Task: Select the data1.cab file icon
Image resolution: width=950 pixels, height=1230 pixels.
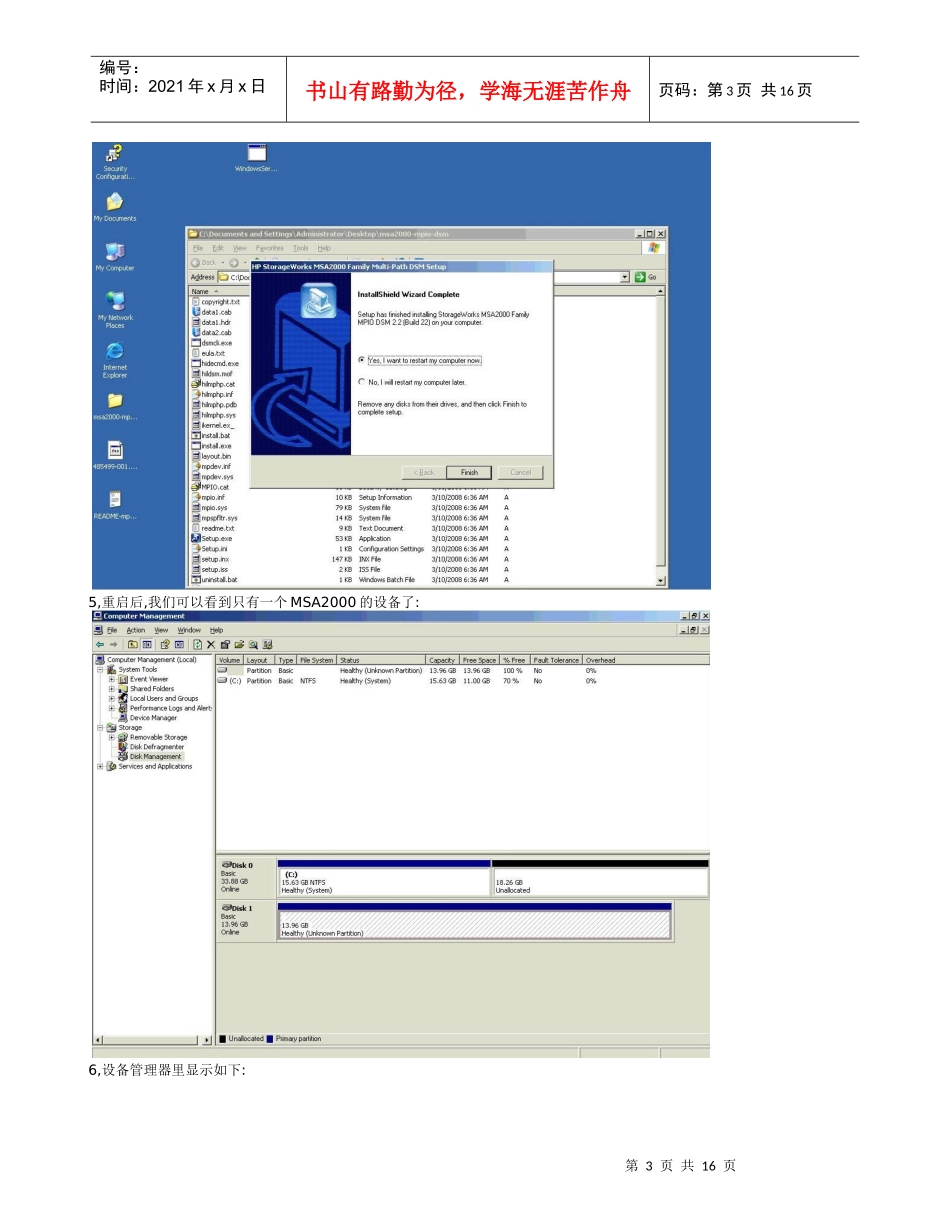Action: (195, 312)
